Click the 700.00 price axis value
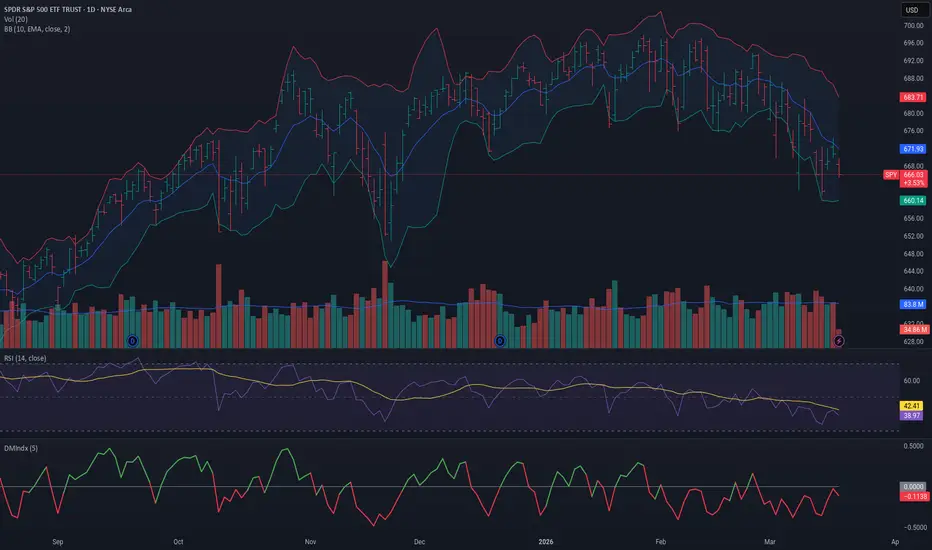The width and height of the screenshot is (932, 550). (913, 26)
